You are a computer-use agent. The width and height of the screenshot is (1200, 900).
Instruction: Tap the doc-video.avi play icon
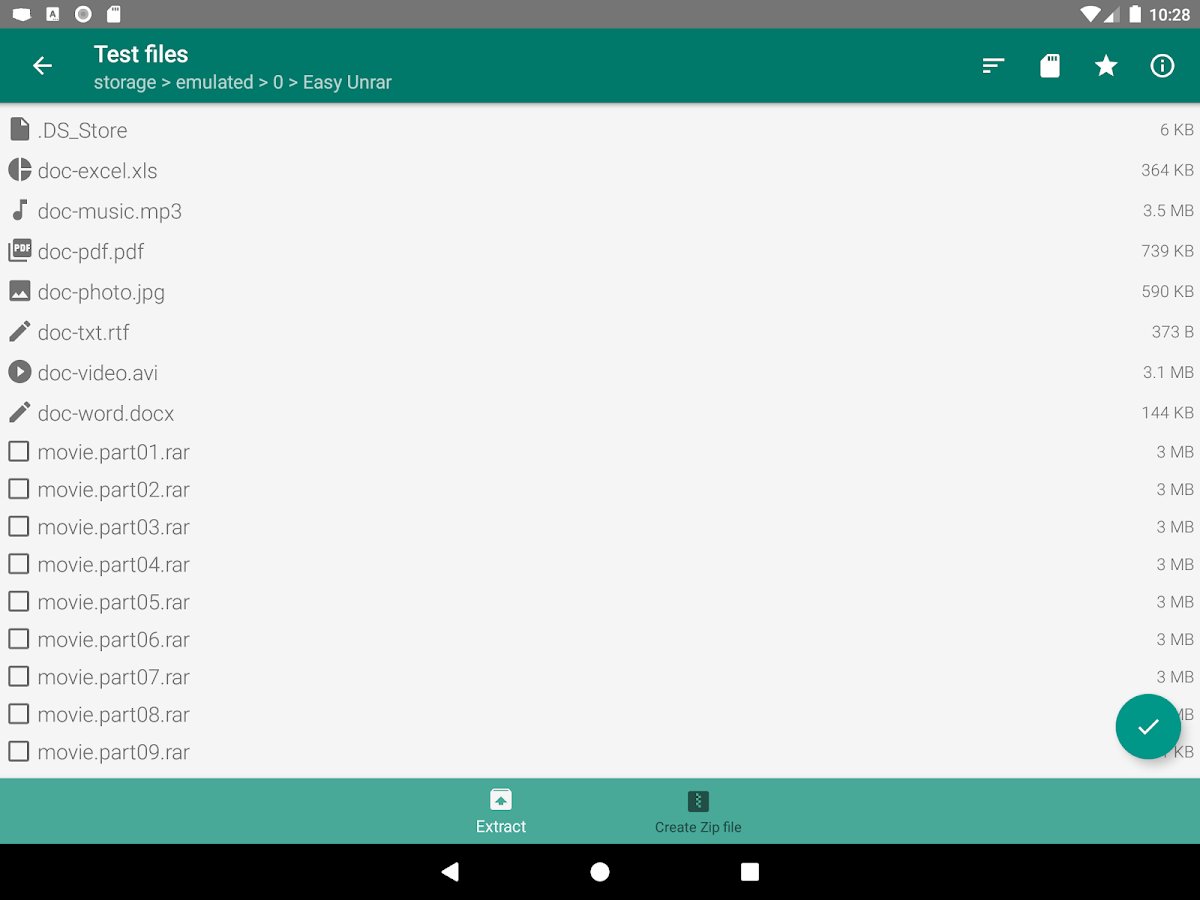(x=19, y=372)
